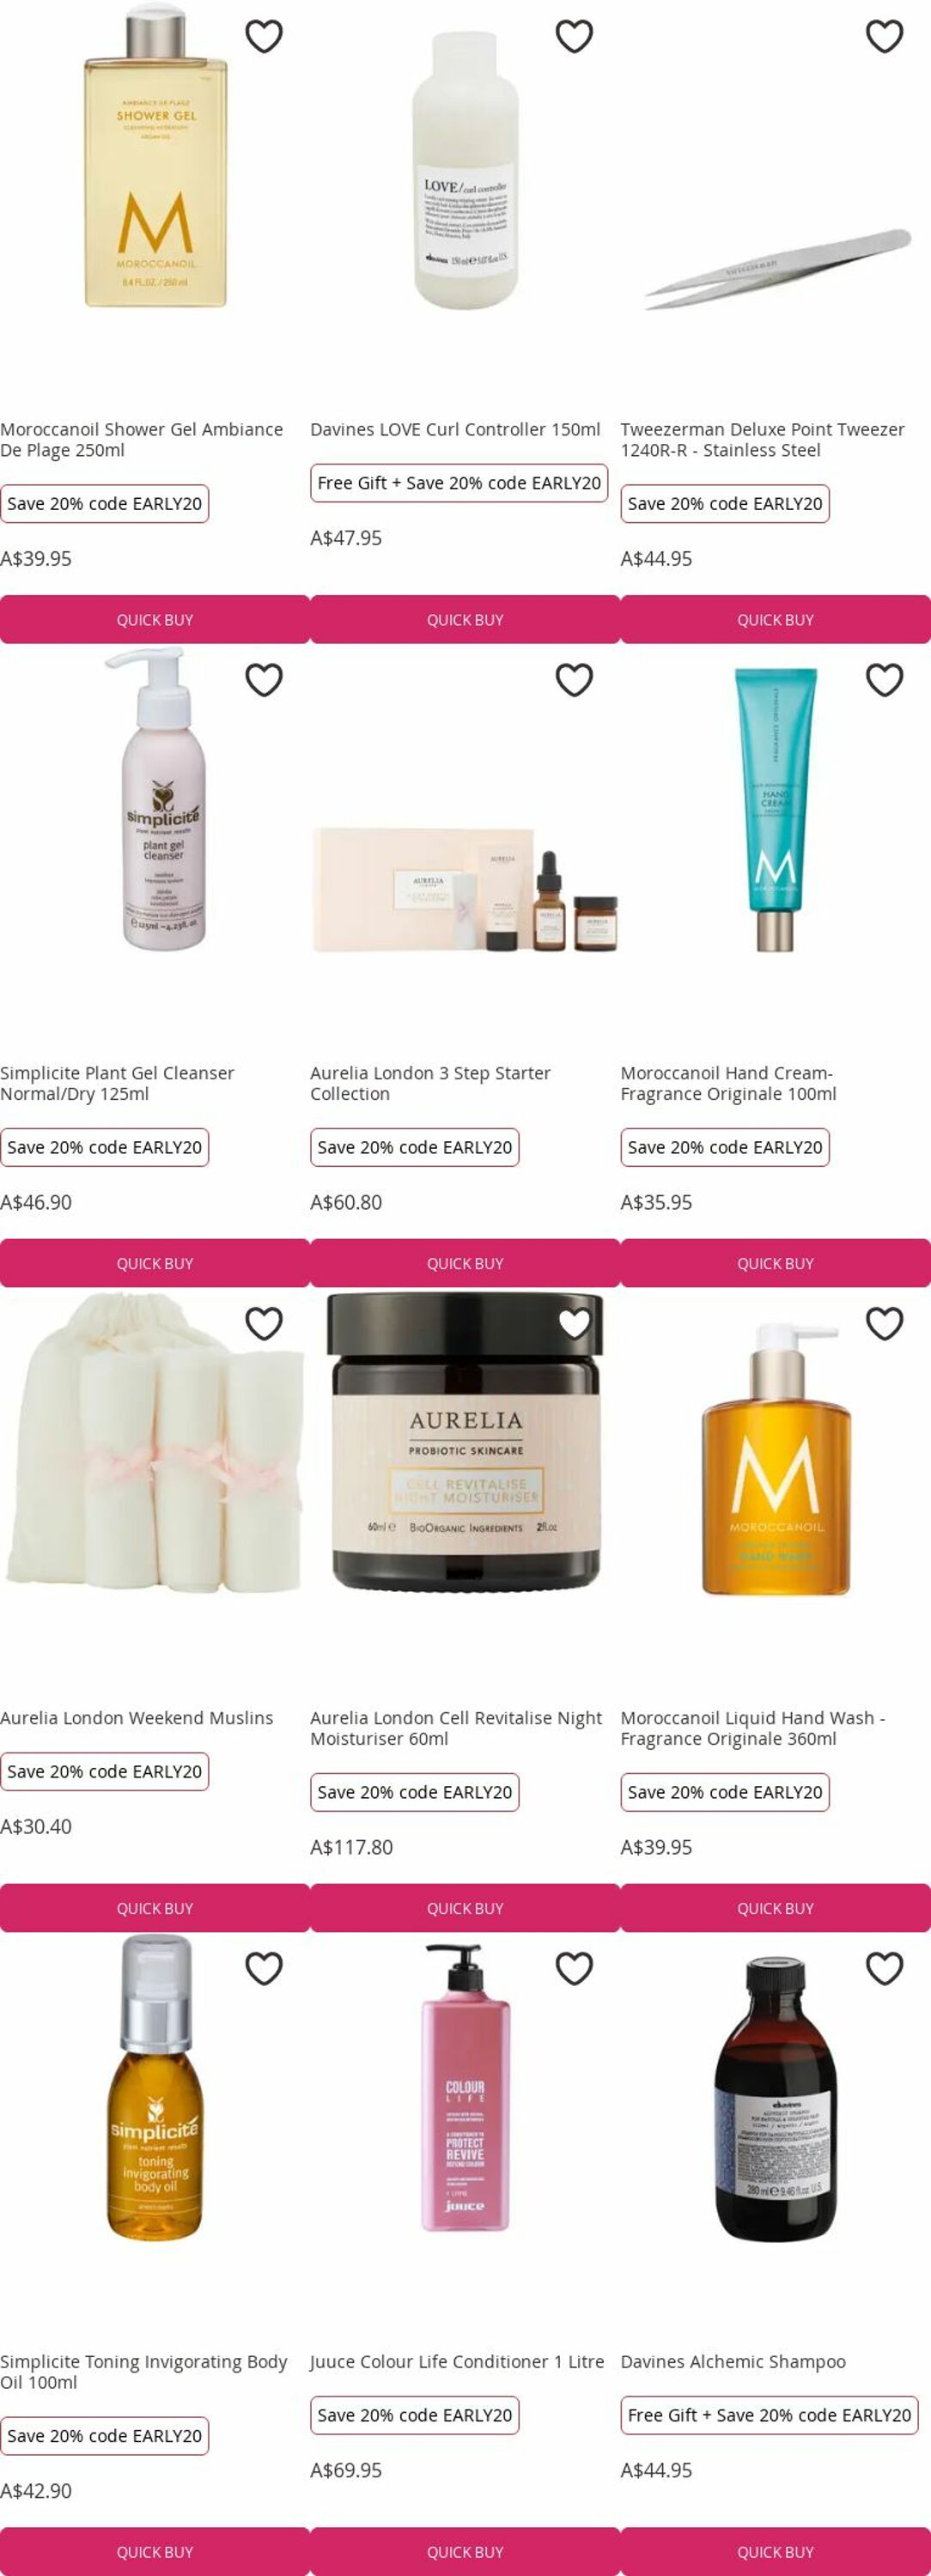Quick buy the Aurelia 3 Step Starter Collection
Viewport: 931px width, 2576px height.
465,1264
